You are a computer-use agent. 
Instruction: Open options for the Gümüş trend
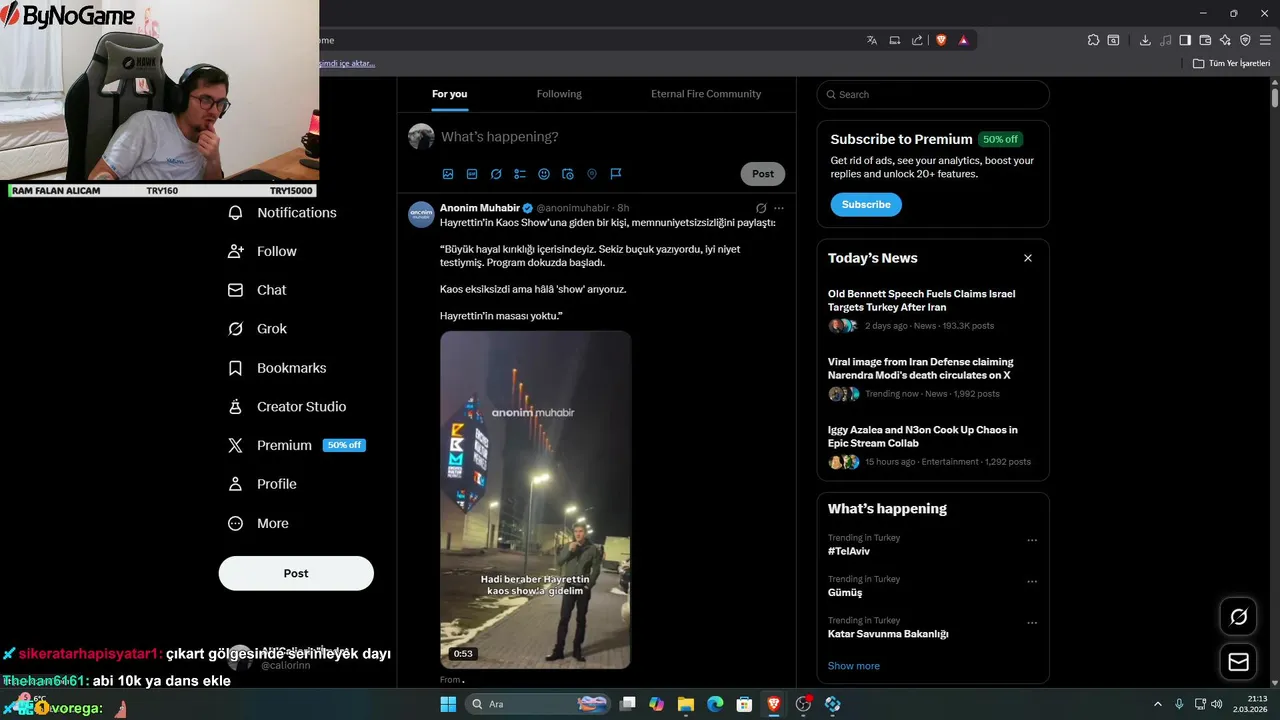coord(1032,581)
